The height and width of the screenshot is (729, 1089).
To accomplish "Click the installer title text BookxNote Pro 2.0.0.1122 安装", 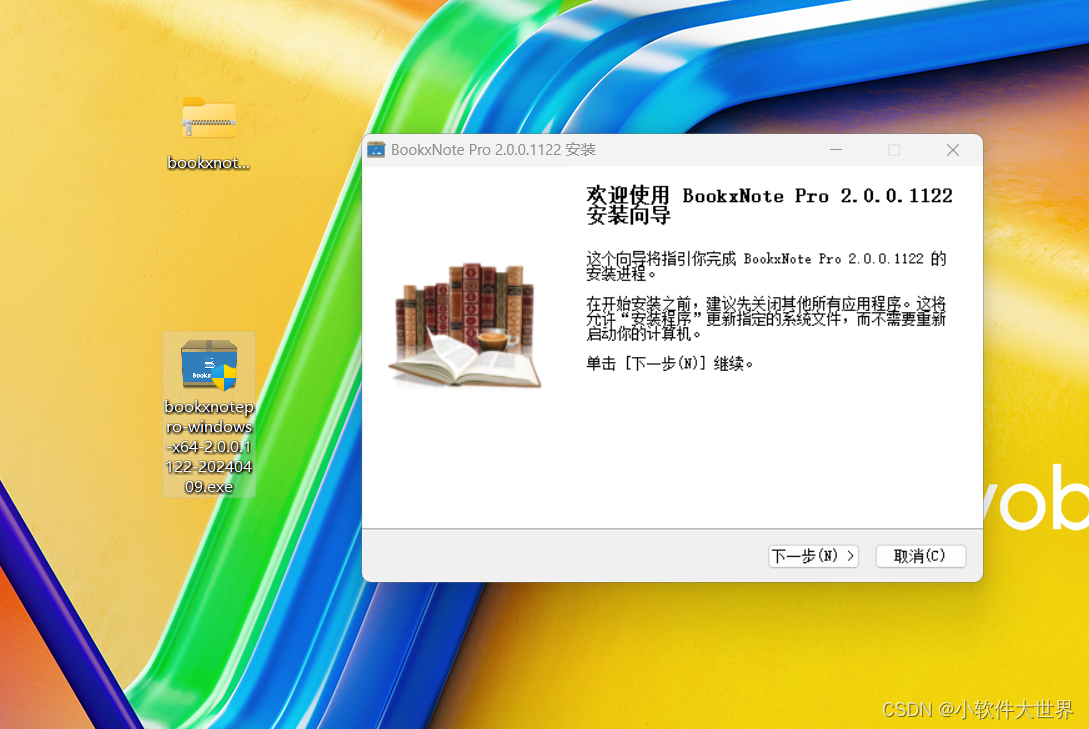I will pos(493,150).
